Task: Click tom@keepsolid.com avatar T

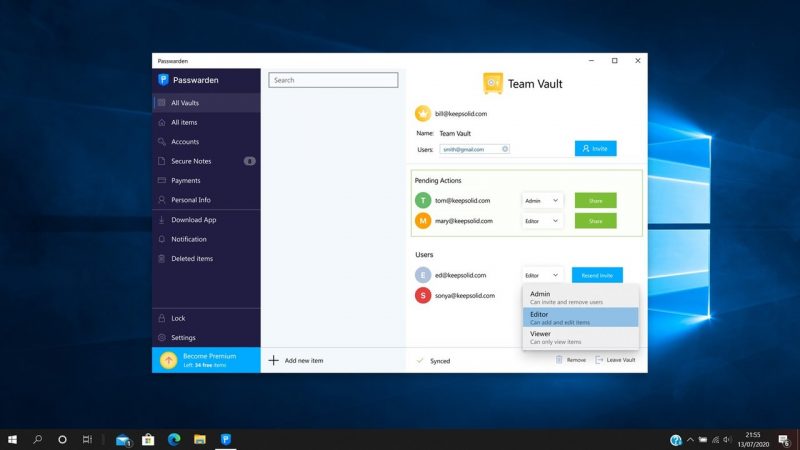Action: [422, 201]
